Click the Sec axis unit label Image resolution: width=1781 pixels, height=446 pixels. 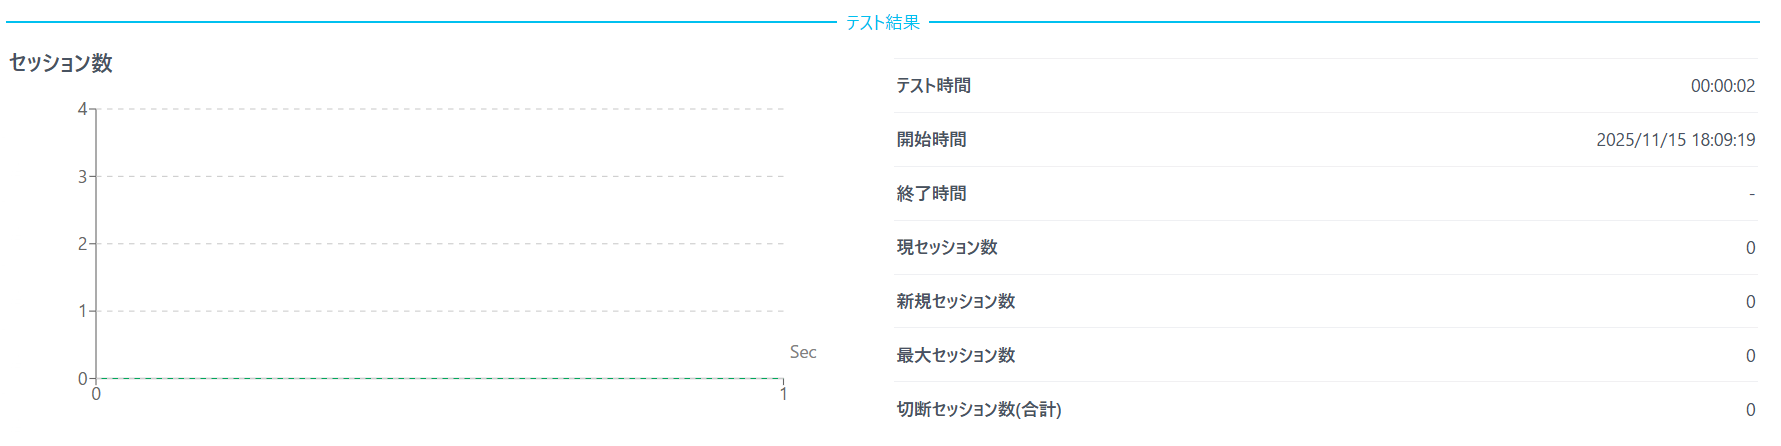click(x=803, y=352)
